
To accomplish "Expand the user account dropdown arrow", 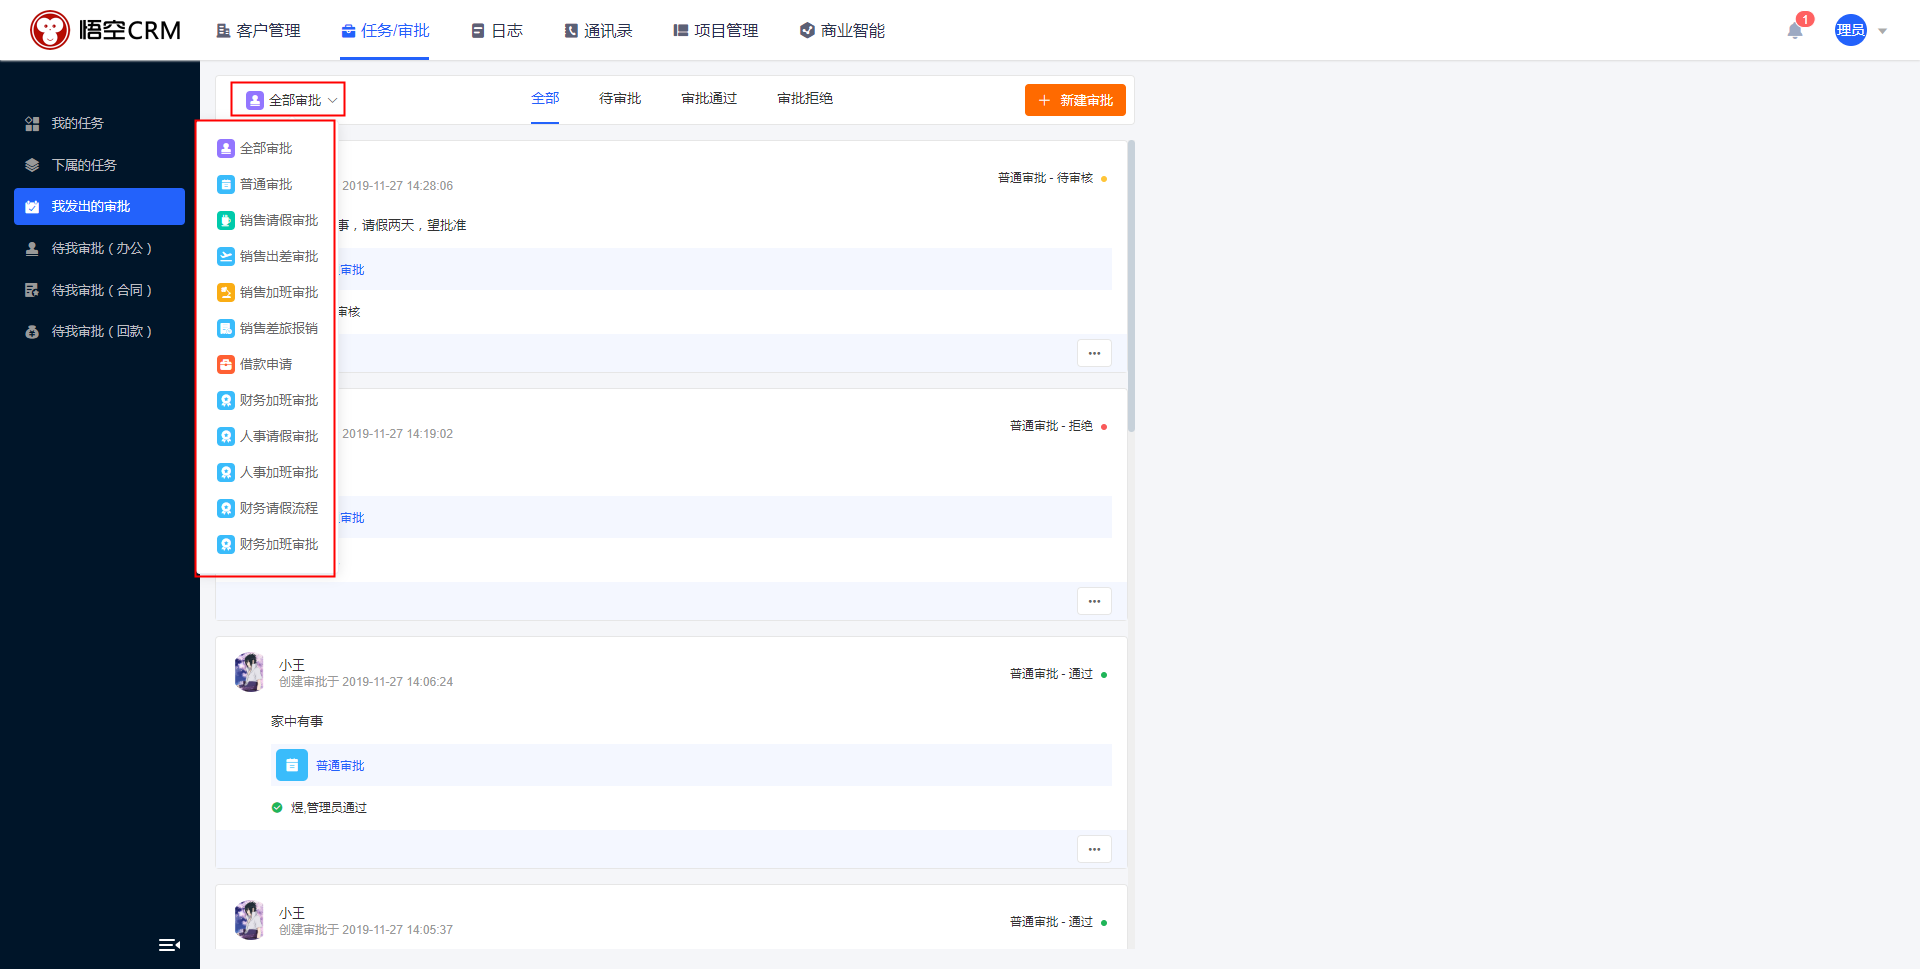I will (1882, 31).
